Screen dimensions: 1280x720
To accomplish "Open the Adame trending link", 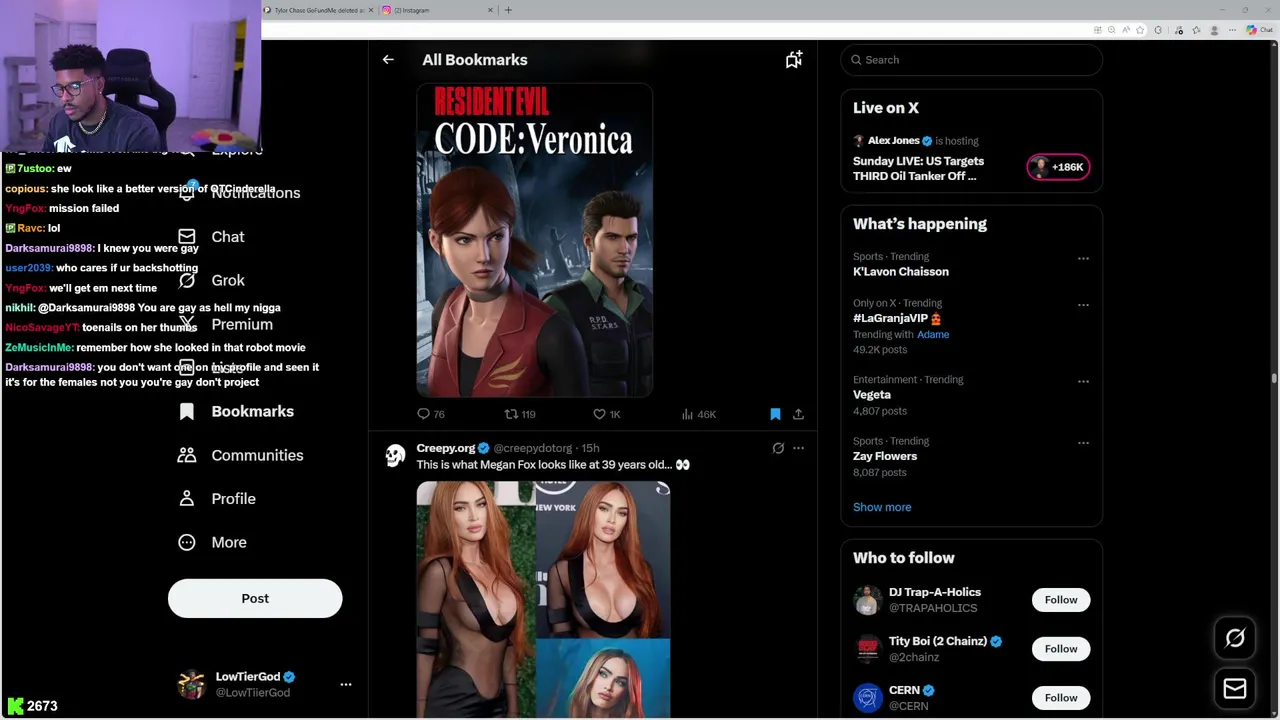I will pos(933,334).
